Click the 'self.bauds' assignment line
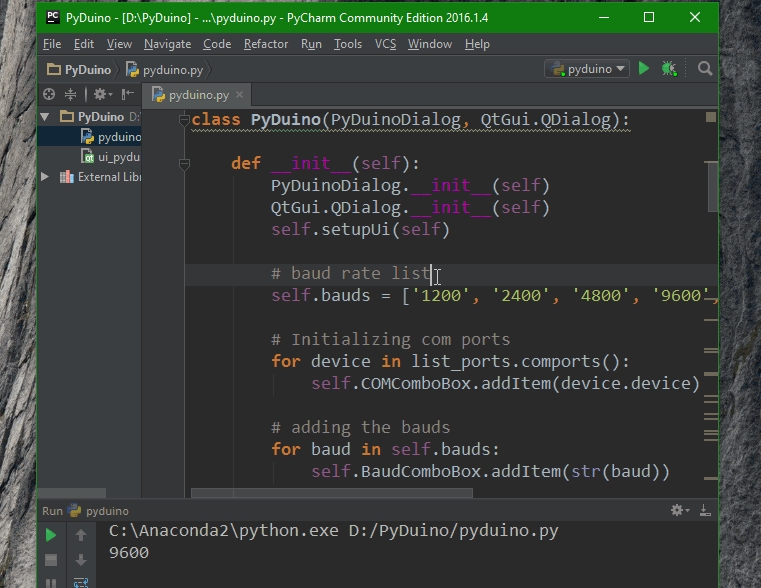 (x=494, y=295)
